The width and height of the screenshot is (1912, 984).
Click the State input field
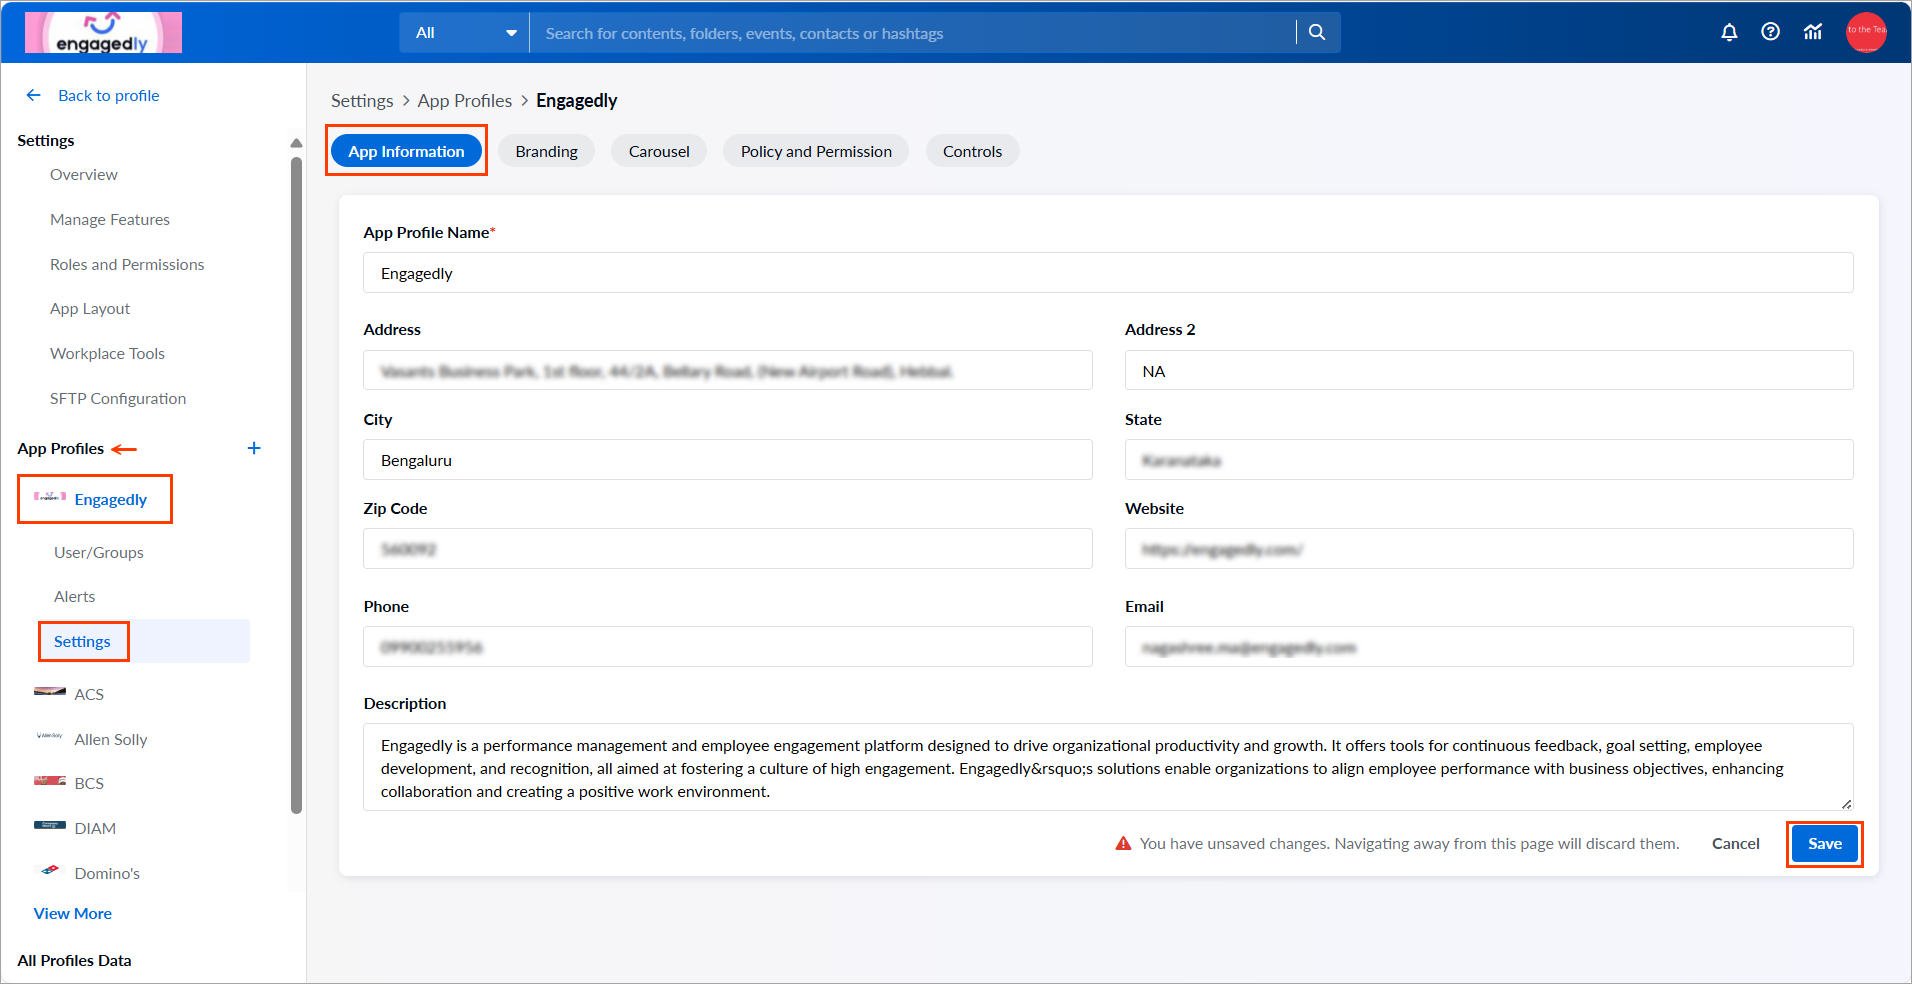click(x=1489, y=459)
